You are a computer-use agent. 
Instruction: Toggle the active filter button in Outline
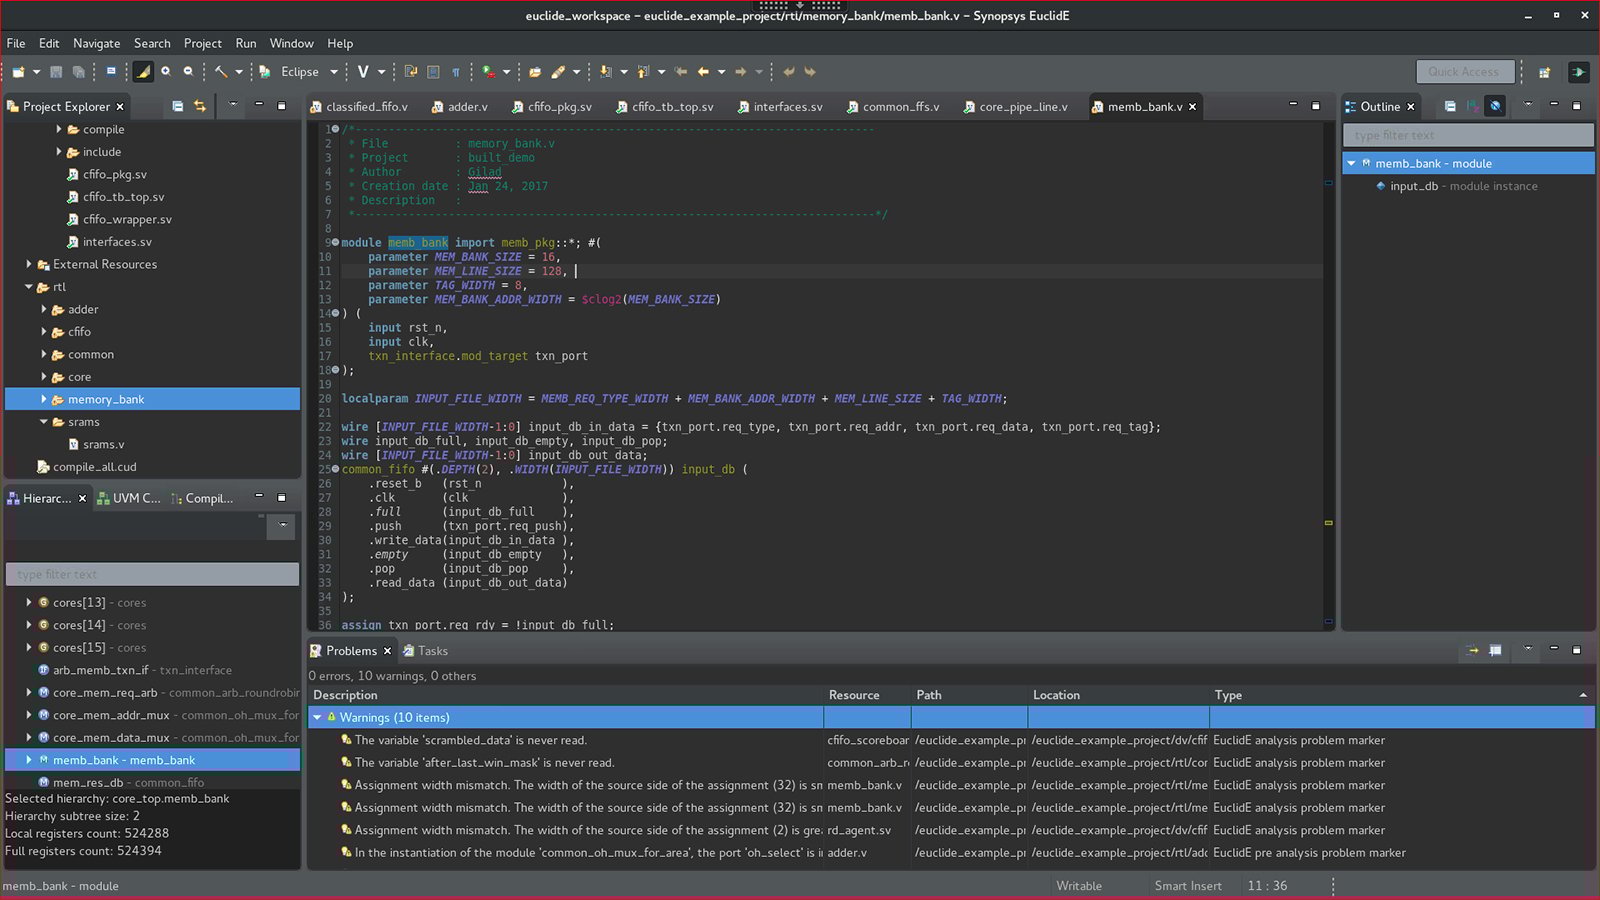[1495, 106]
